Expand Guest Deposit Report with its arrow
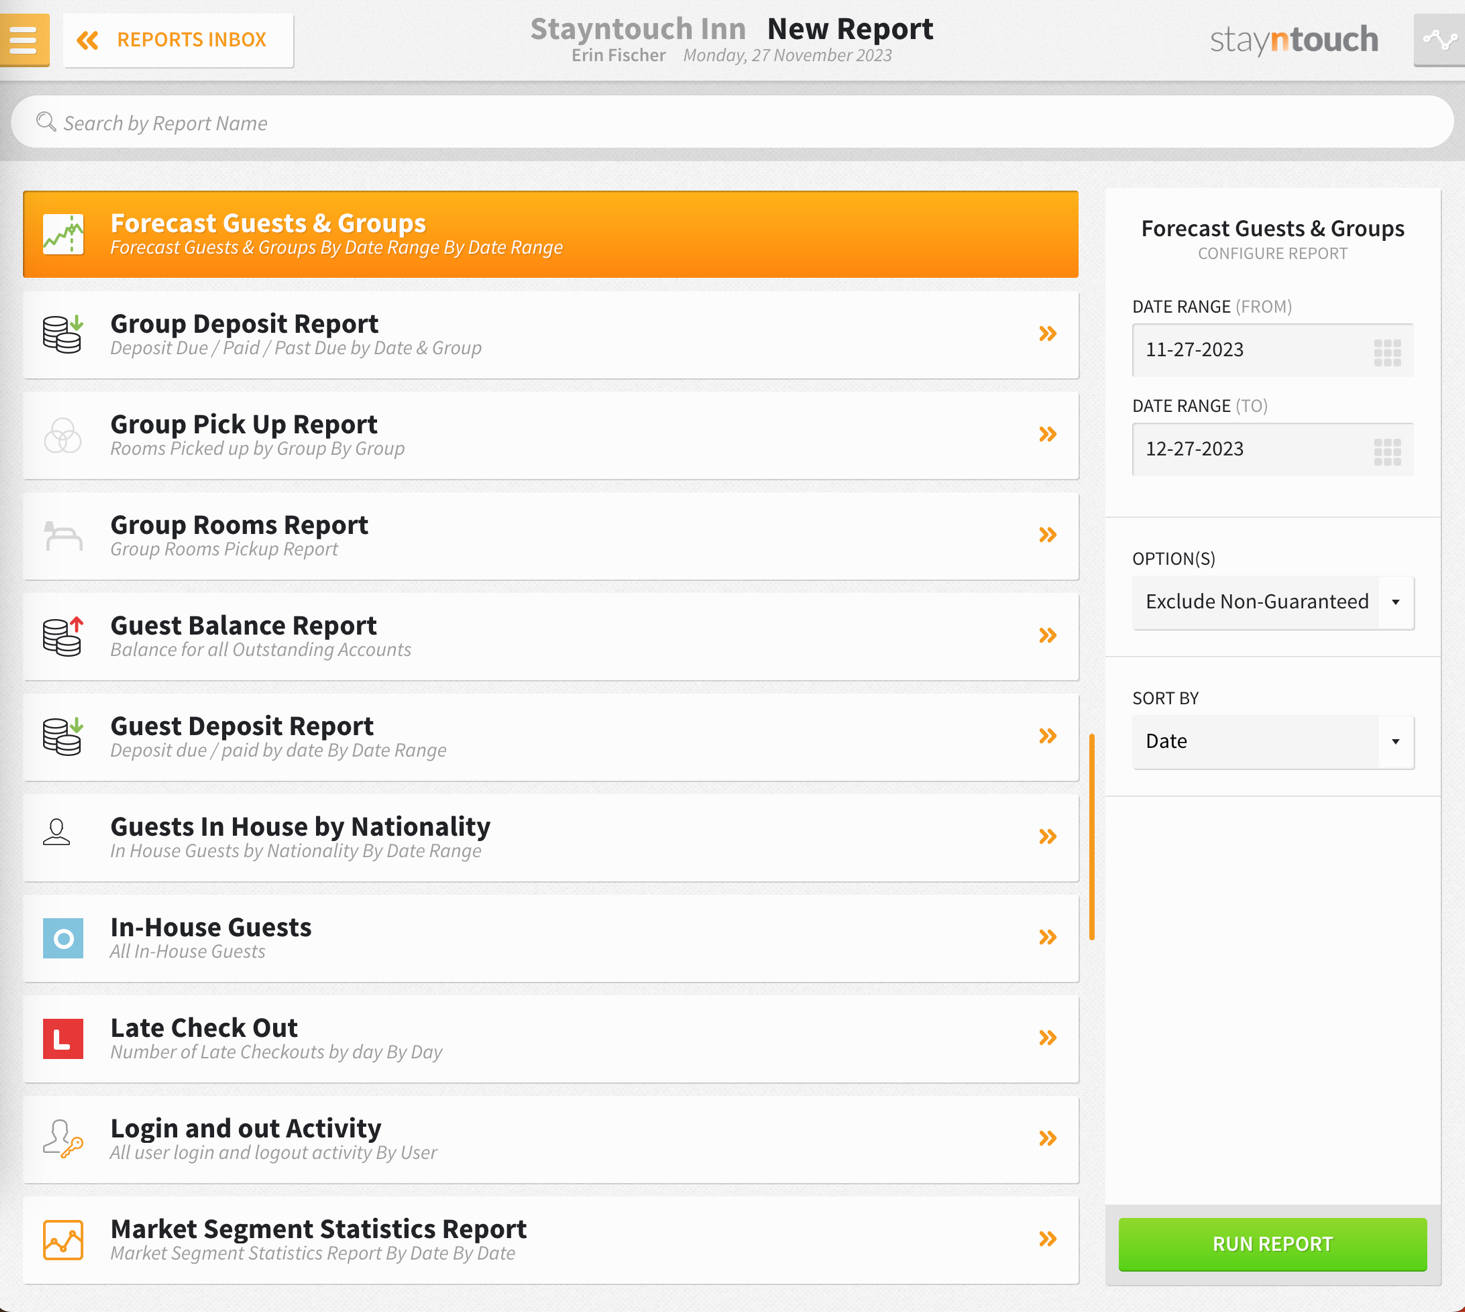 (x=1048, y=736)
